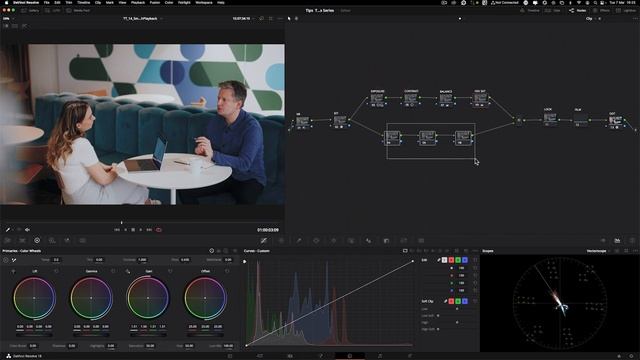
Task: Open the Workspace menu
Action: point(204,2)
